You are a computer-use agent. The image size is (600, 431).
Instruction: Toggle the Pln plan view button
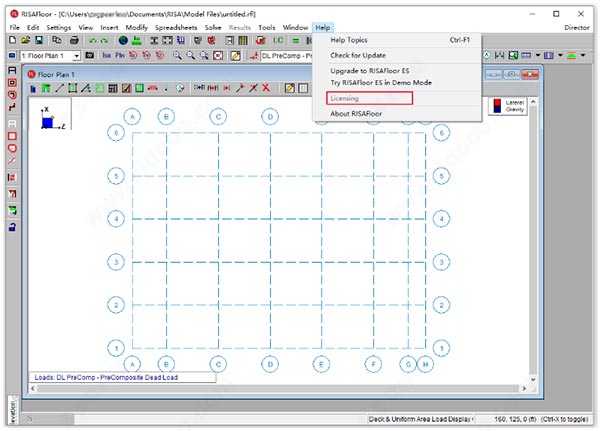[x=120, y=56]
